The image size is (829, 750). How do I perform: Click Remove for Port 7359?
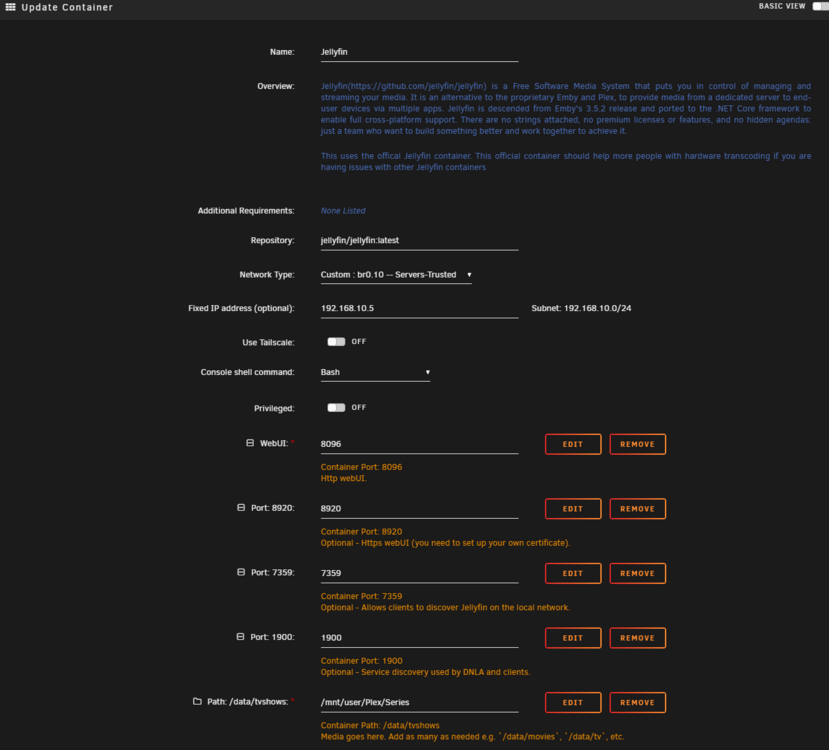[638, 573]
